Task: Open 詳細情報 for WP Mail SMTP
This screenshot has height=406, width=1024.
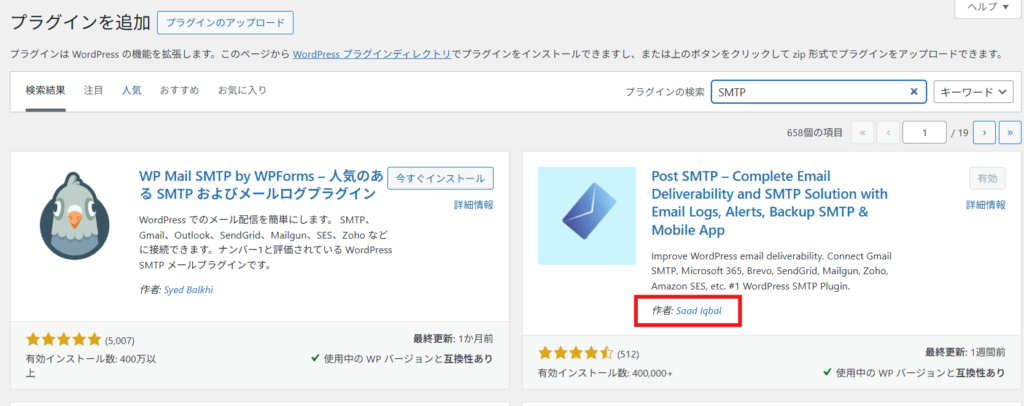Action: point(473,204)
